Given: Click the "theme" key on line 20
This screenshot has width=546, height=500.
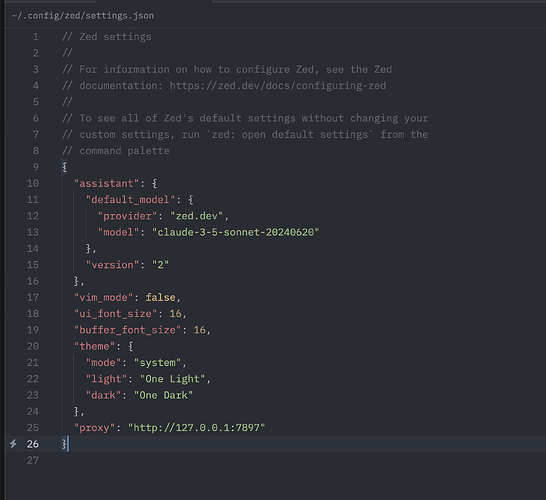Looking at the screenshot, I should [94, 346].
